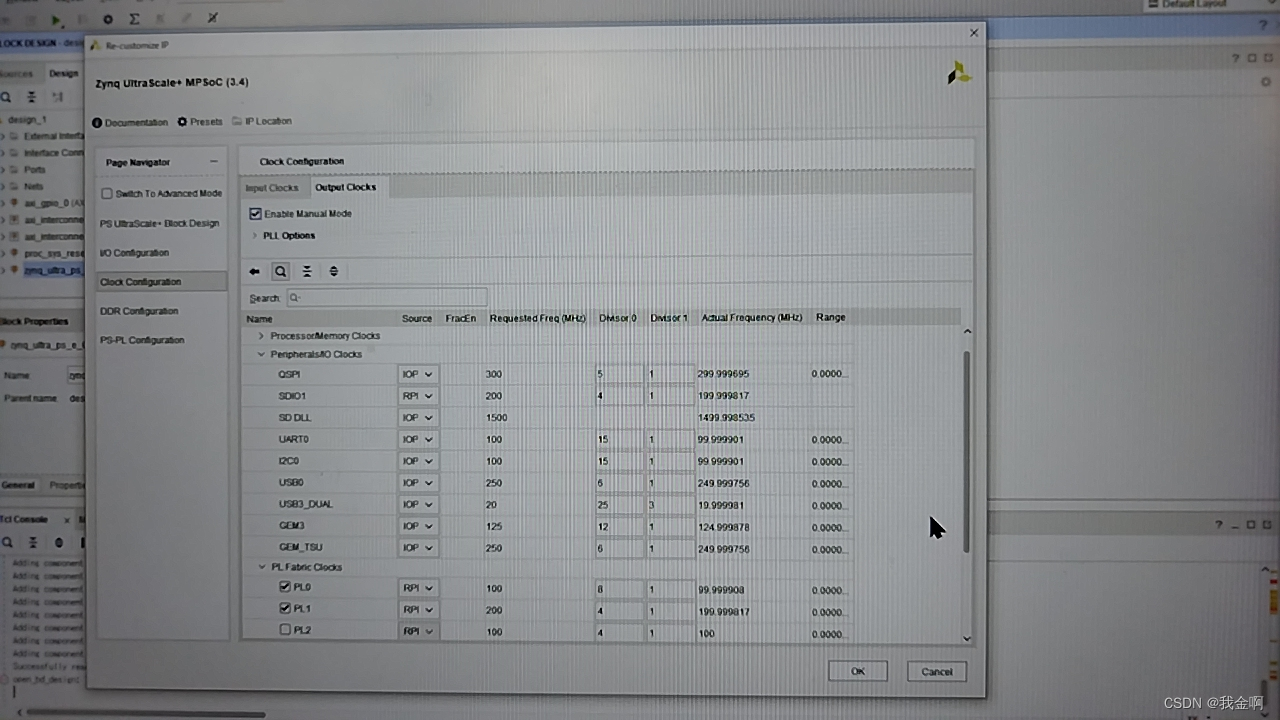Close the Re-customize IP dialog

(974, 33)
